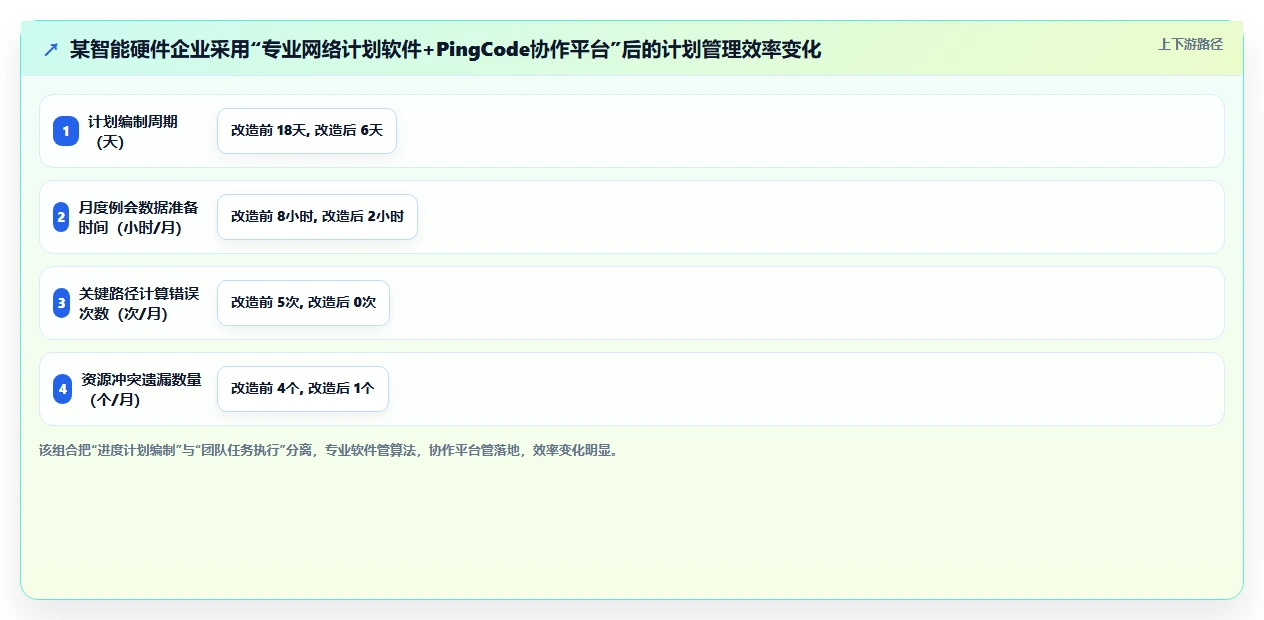Select the 计划编制周期（天） label
Viewport: 1264px width, 620px height.
pyautogui.click(x=133, y=131)
